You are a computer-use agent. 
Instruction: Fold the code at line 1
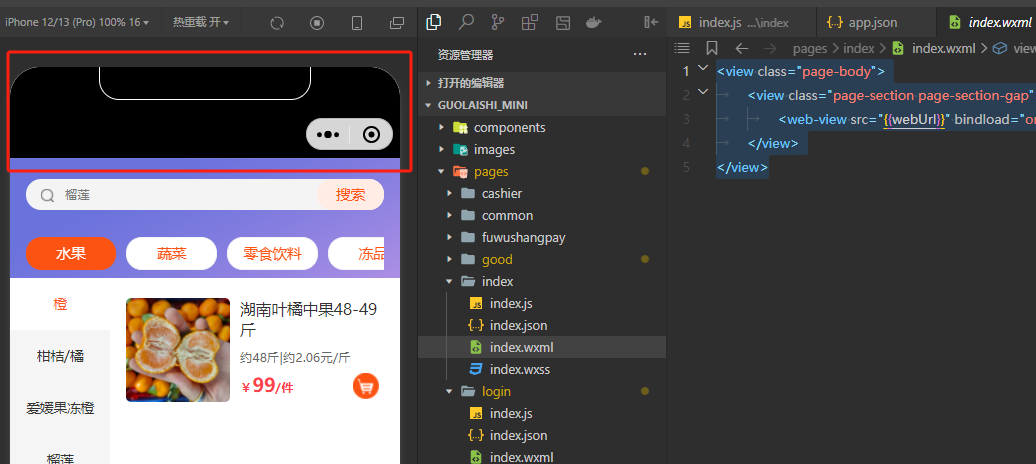[703, 68]
